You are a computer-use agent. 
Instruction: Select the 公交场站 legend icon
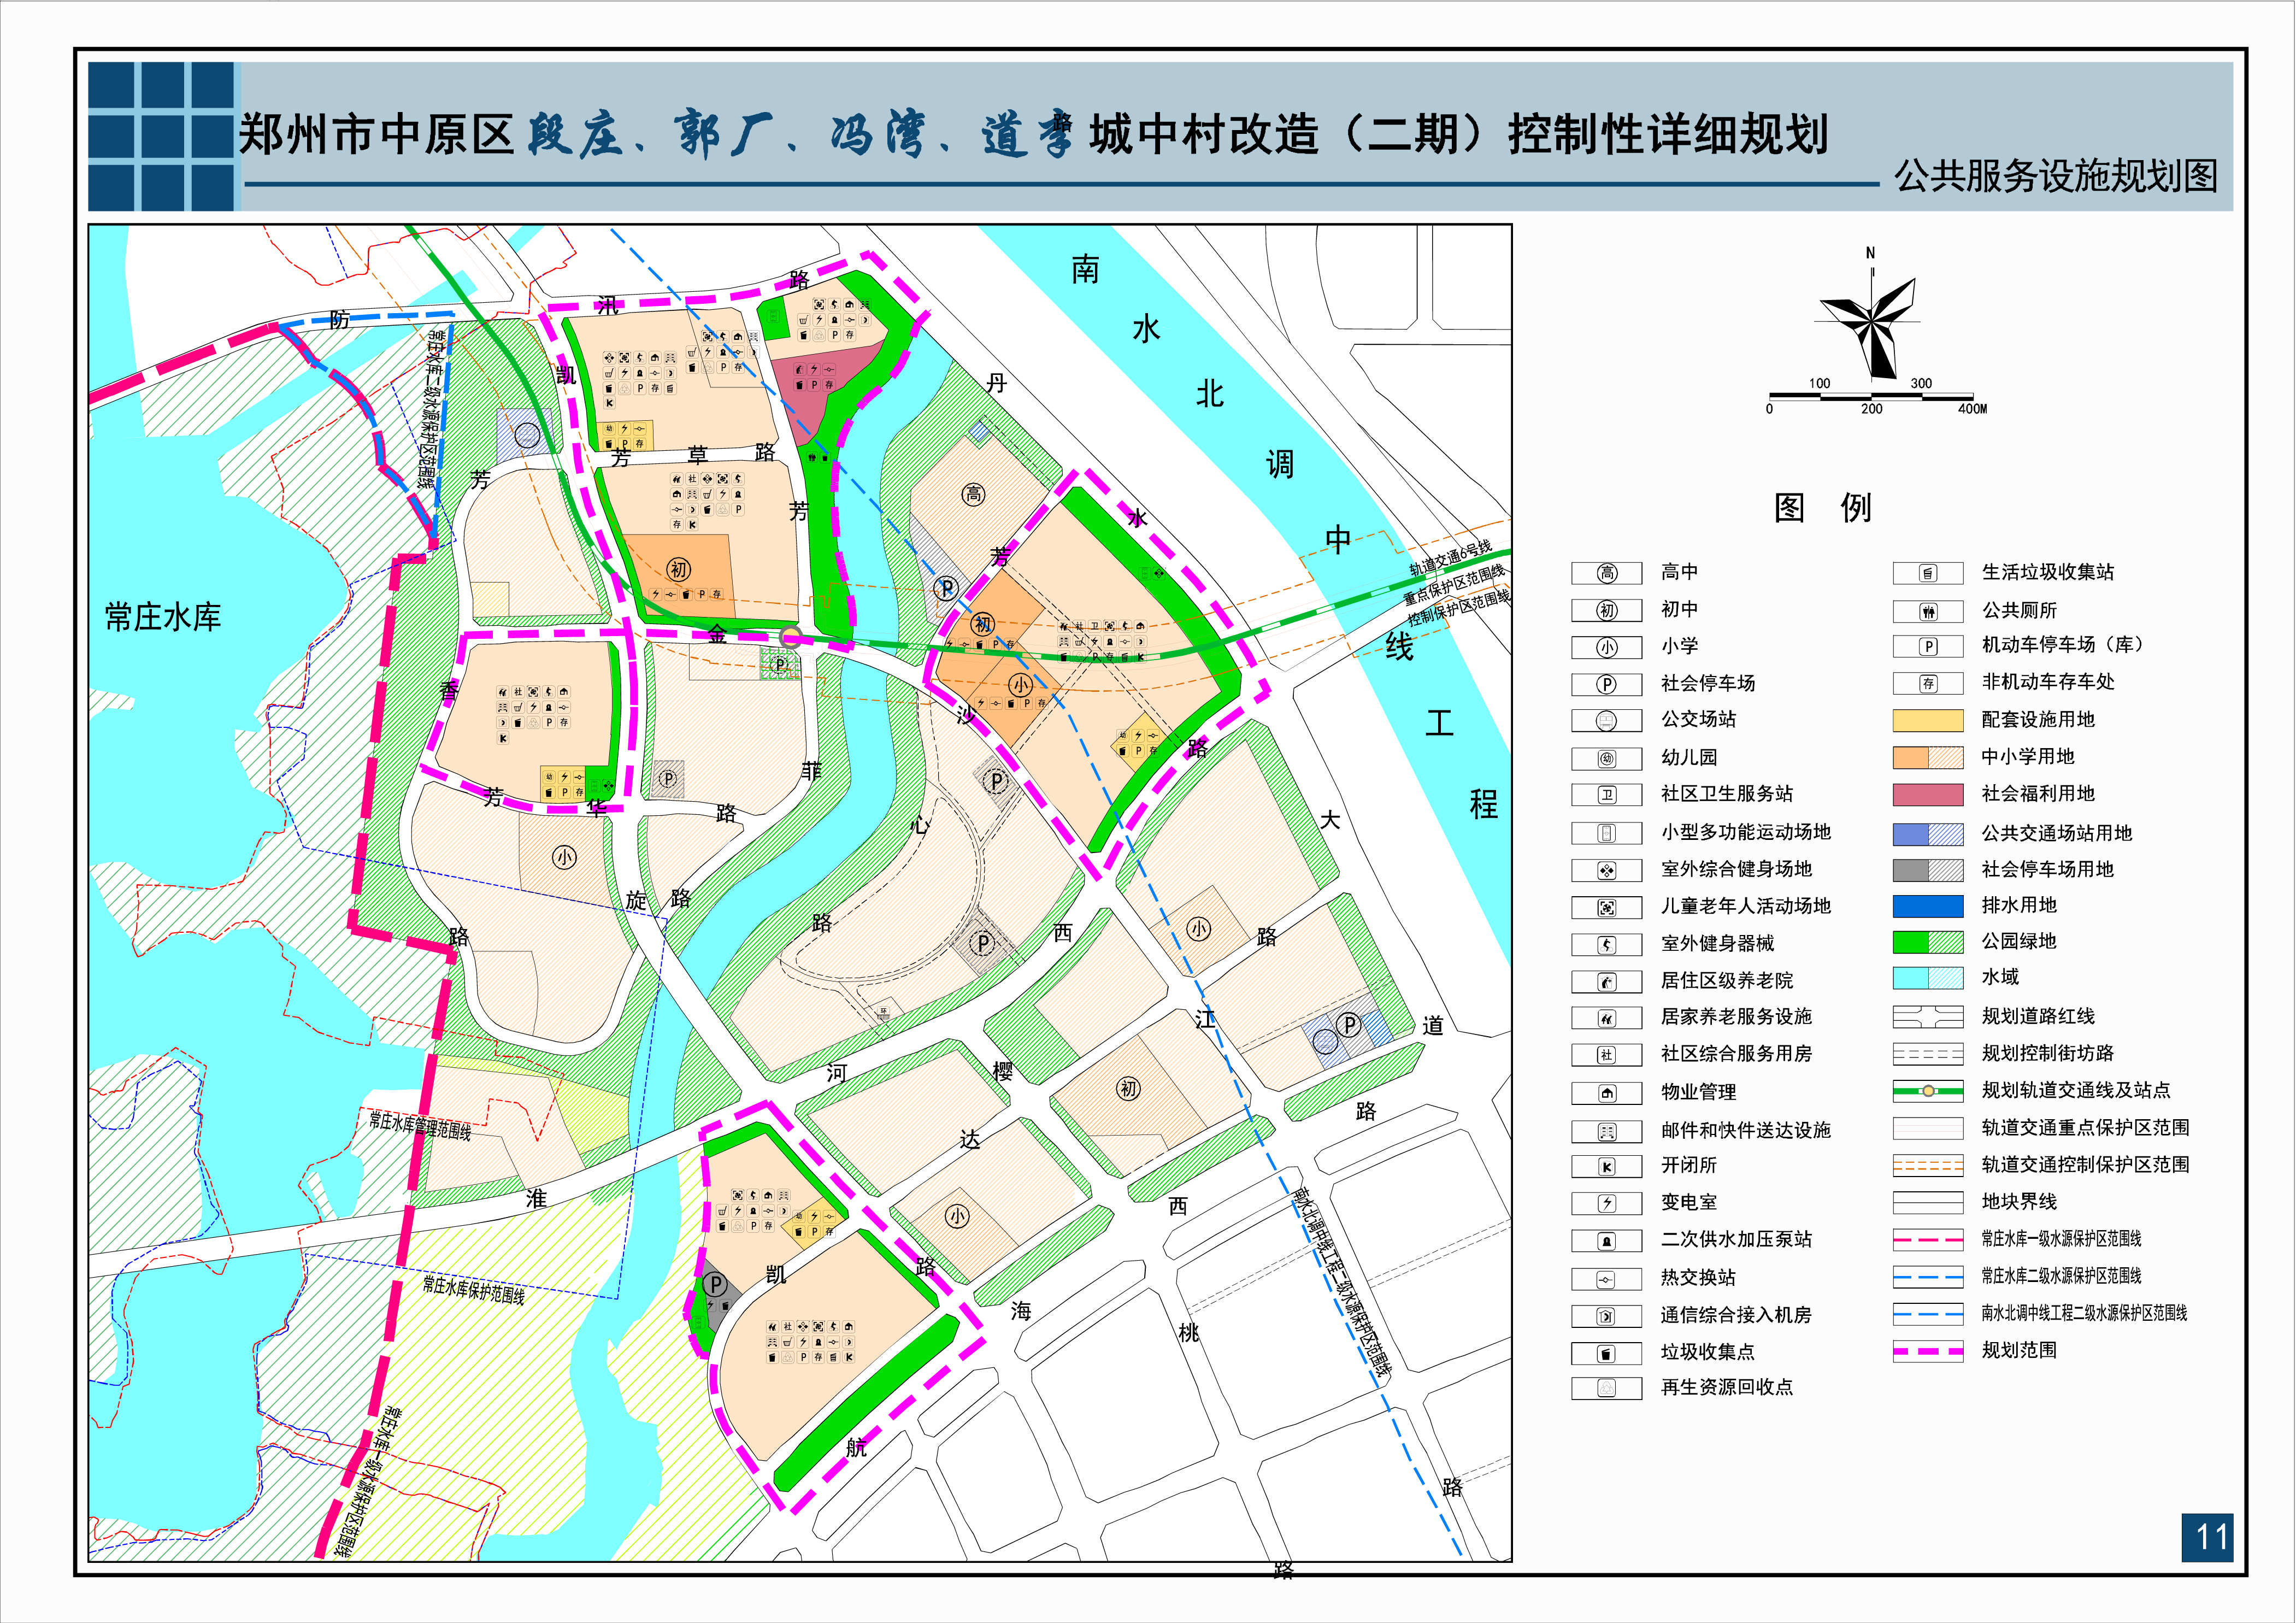pos(1607,721)
